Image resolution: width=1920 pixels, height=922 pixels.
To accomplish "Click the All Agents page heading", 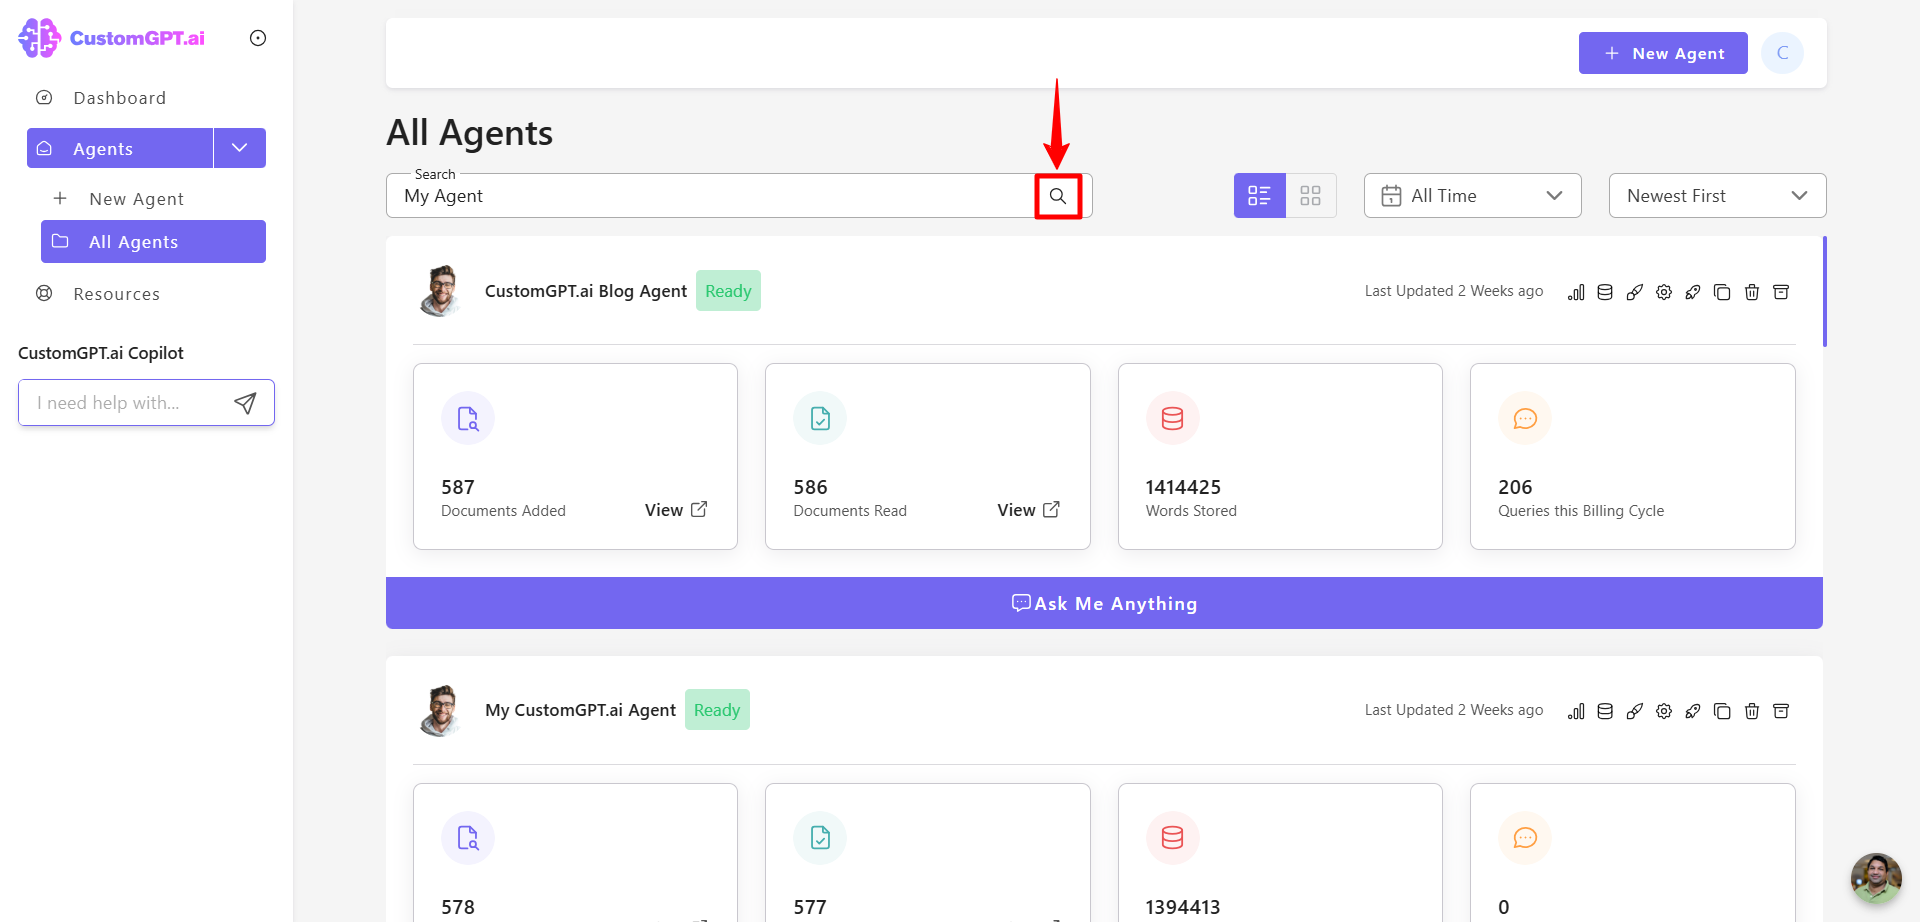I will tap(469, 133).
